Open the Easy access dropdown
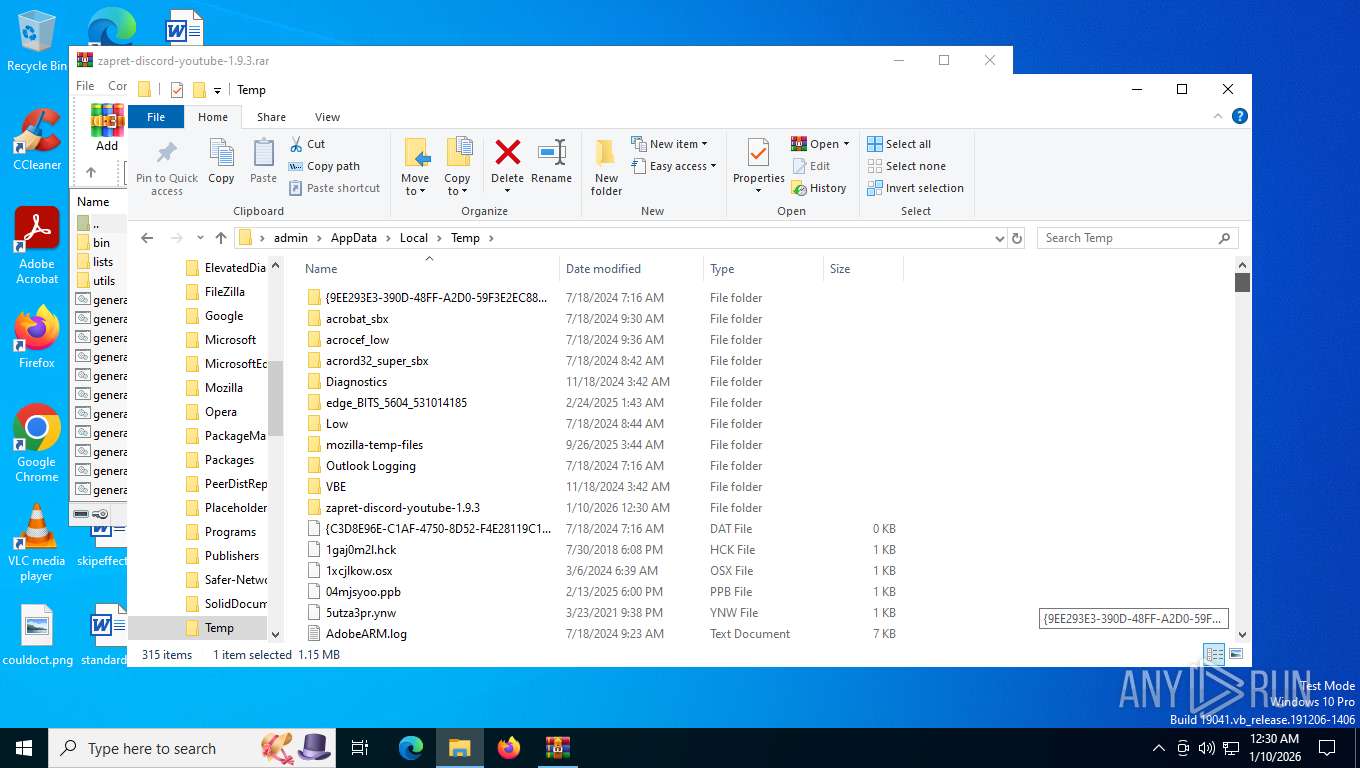Viewport: 1360px width, 768px height. coord(673,166)
